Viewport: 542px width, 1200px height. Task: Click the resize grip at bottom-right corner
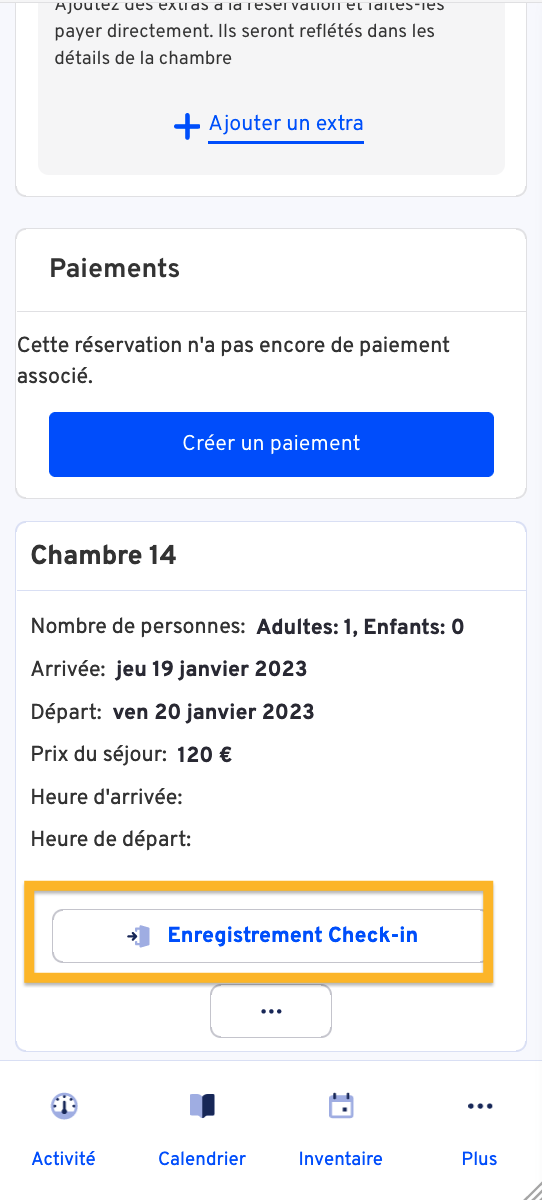(x=532, y=1190)
